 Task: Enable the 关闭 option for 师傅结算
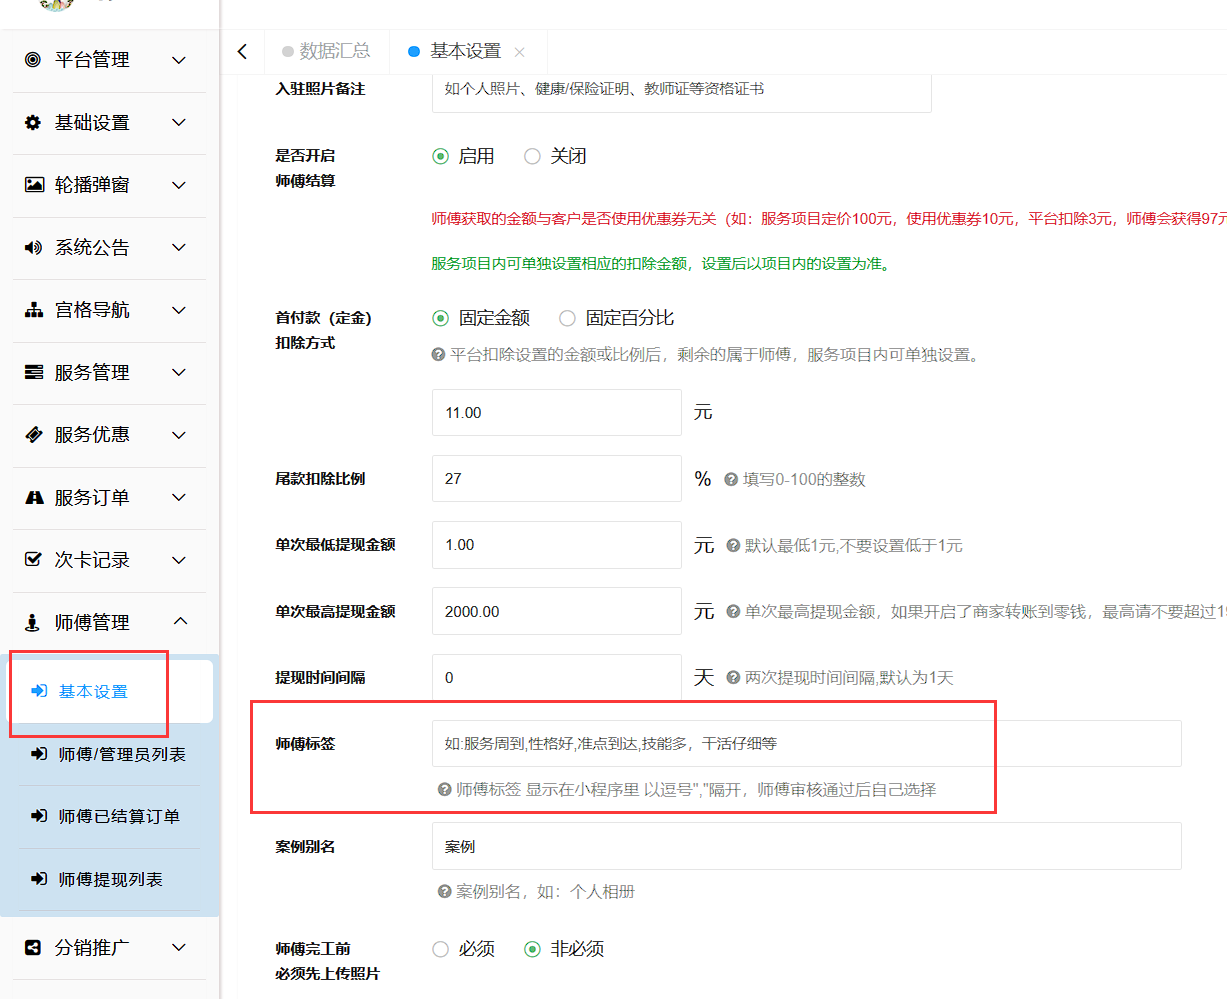click(x=532, y=156)
